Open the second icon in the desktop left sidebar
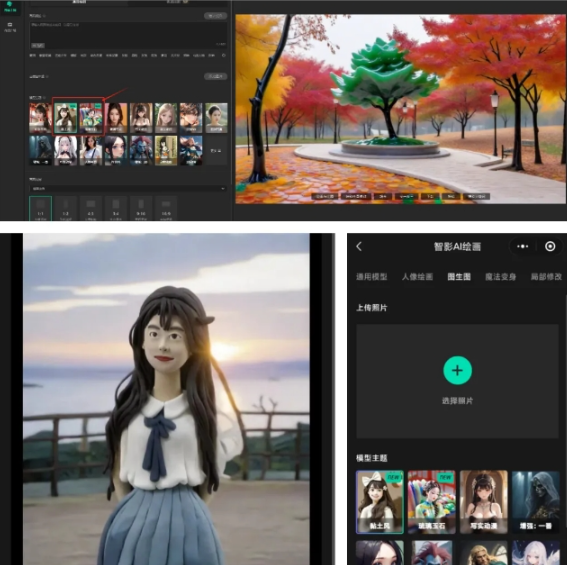The image size is (567, 565). click(x=10, y=27)
